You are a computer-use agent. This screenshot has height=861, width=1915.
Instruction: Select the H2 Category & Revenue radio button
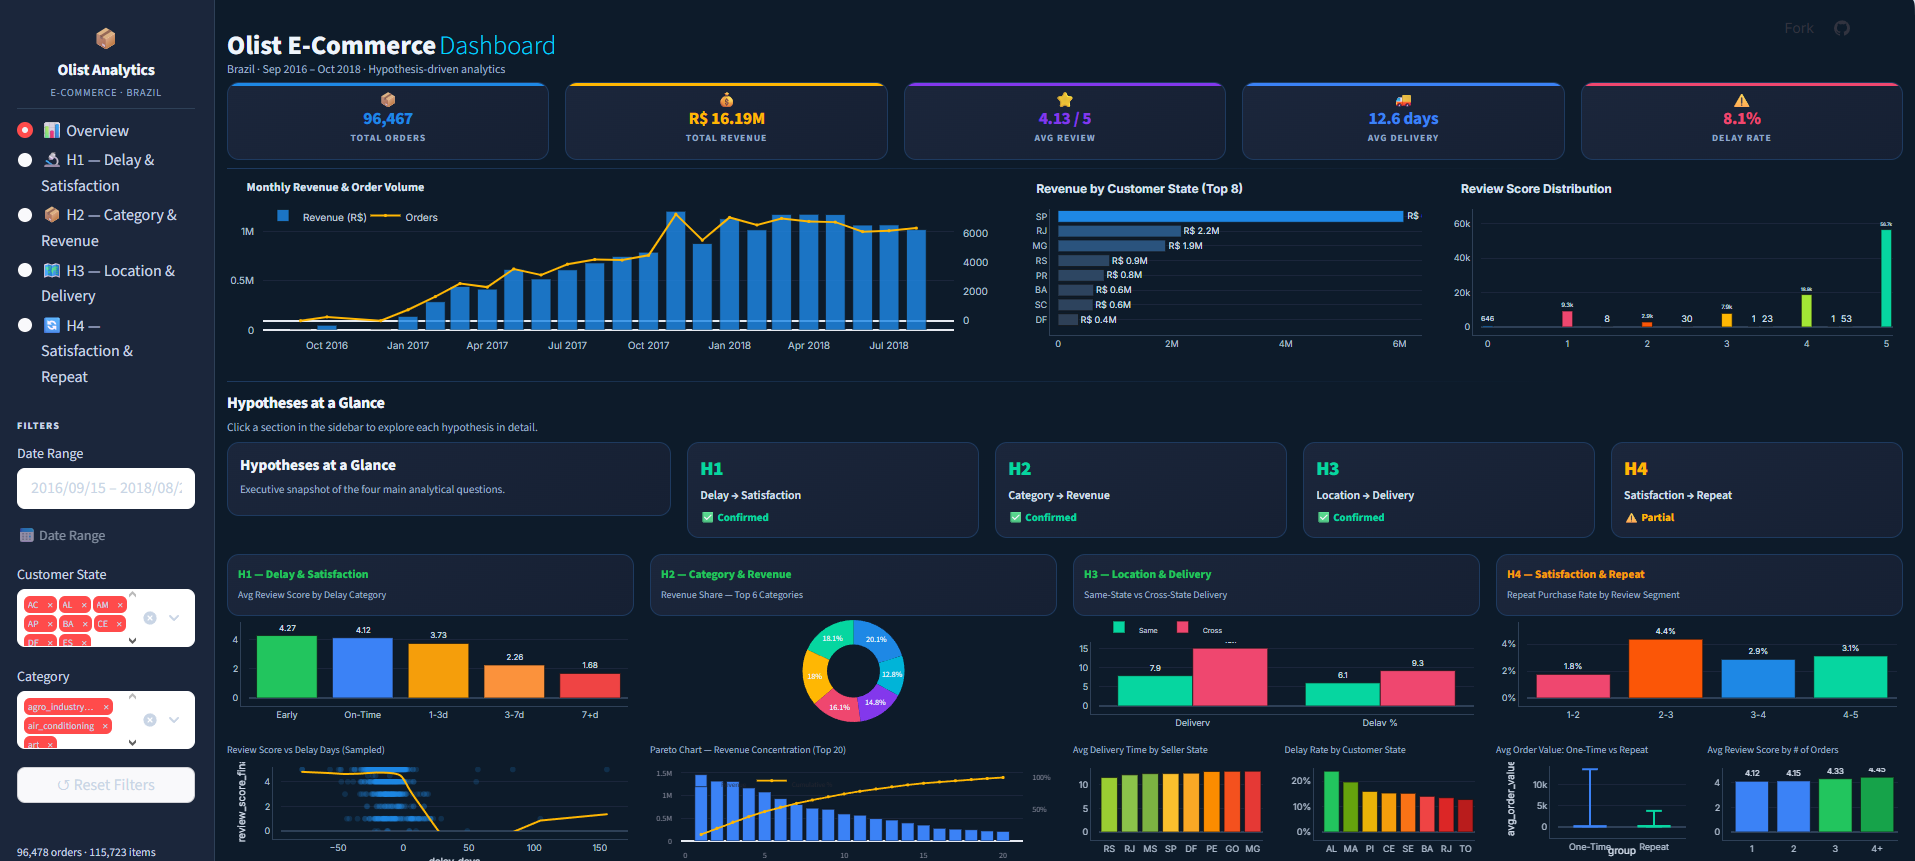point(25,215)
